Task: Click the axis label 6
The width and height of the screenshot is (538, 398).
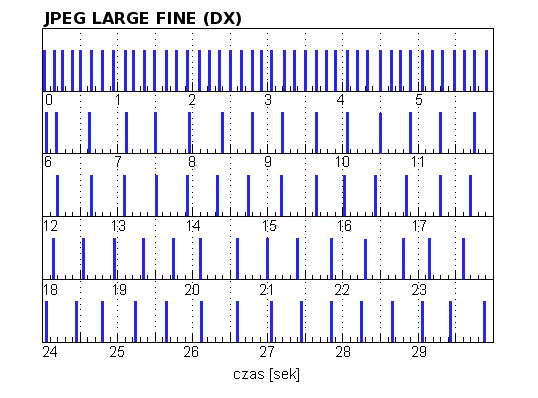Action: coord(48,162)
